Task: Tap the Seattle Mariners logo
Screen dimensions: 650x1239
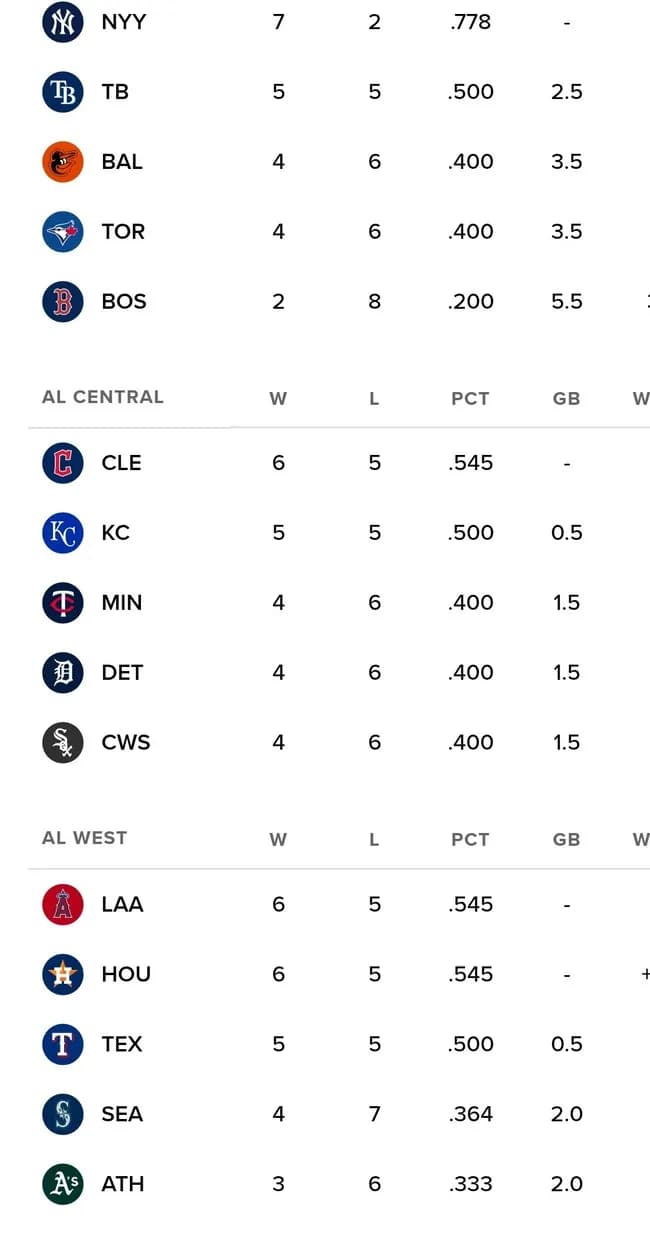Action: [x=62, y=1115]
